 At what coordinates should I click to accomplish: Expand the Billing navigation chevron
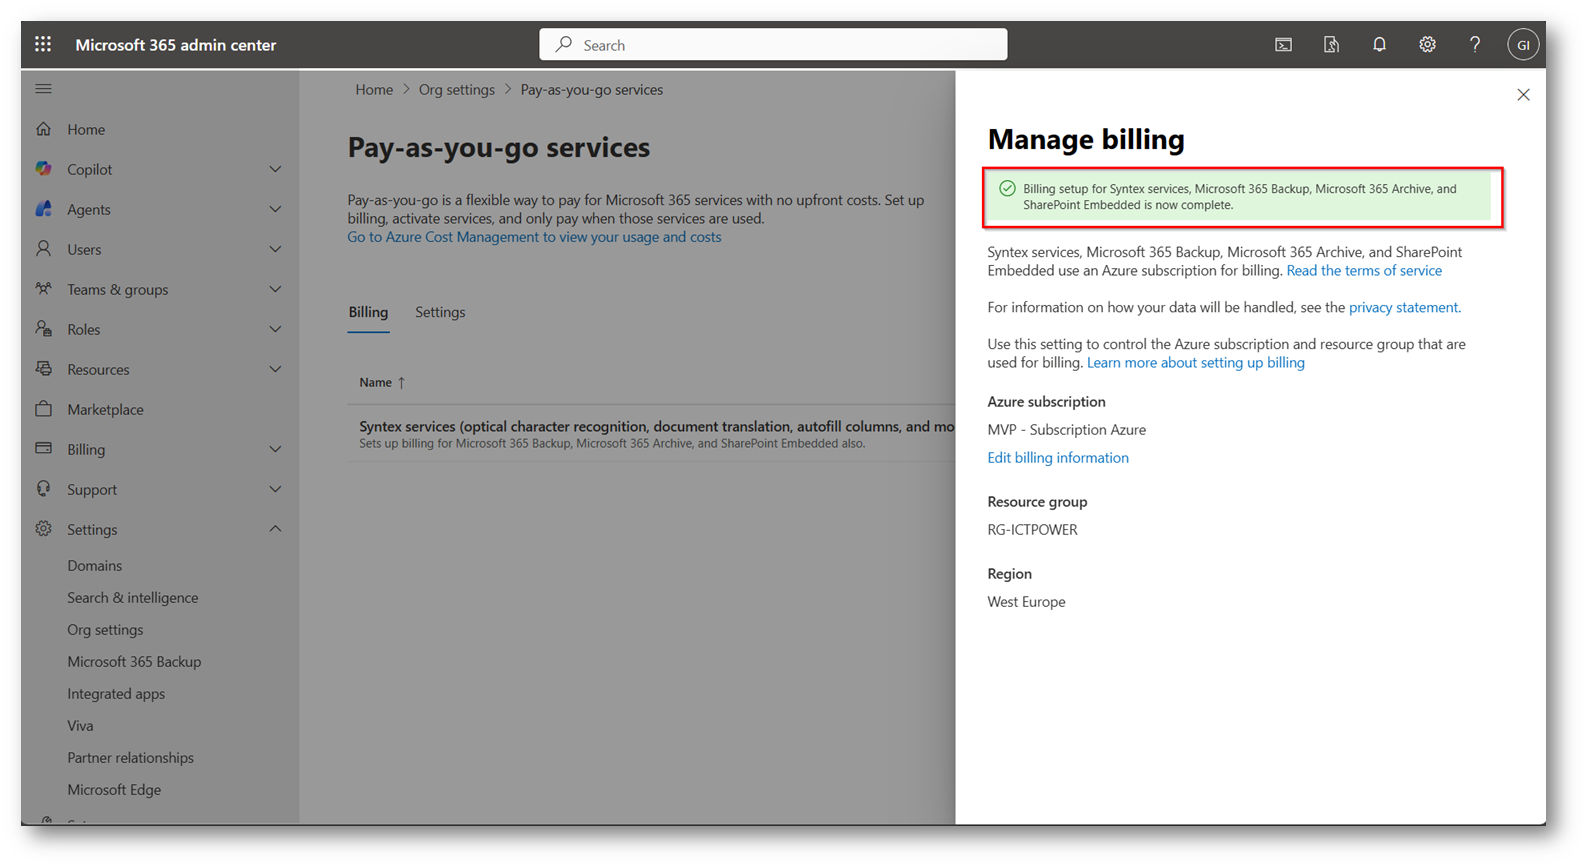tap(275, 449)
